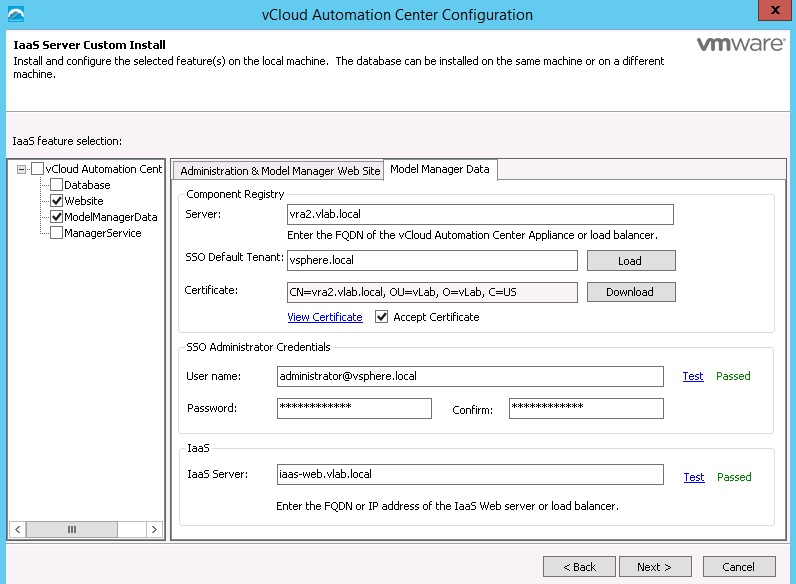Switch to Administration & Model Manager Web Site tab

(279, 171)
